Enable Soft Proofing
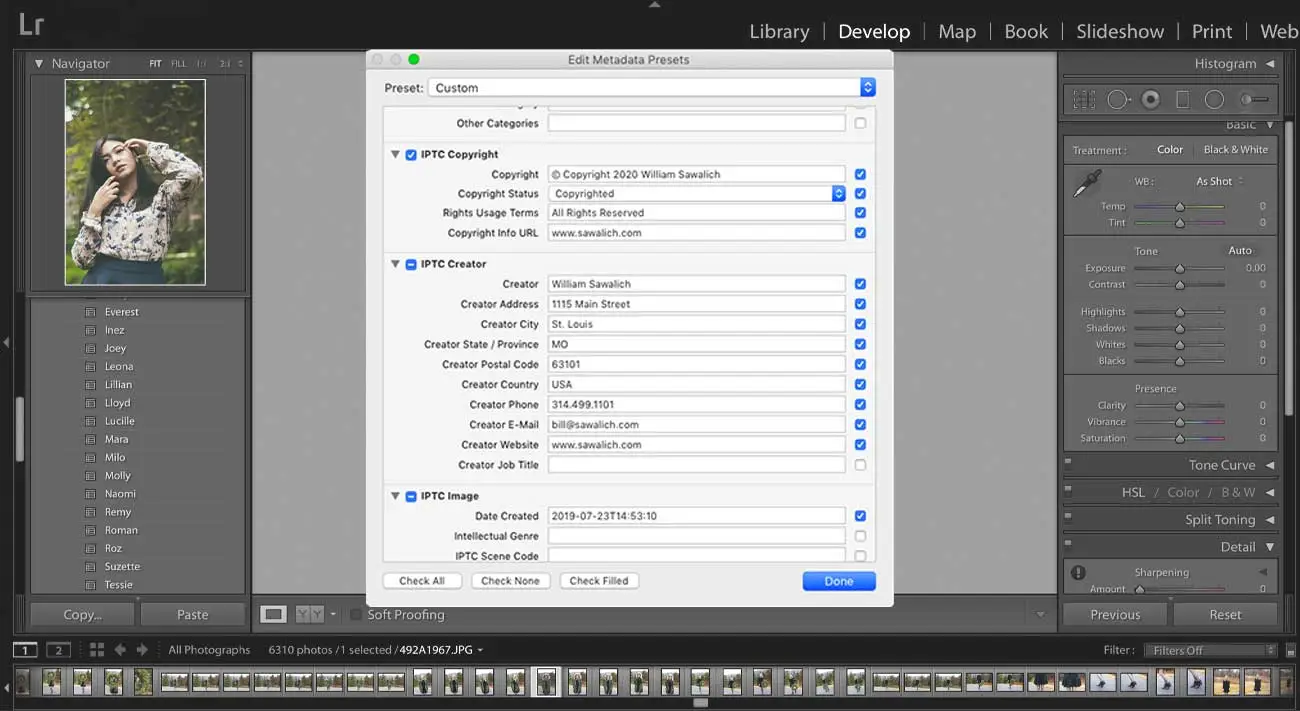1300x711 pixels. [357, 615]
